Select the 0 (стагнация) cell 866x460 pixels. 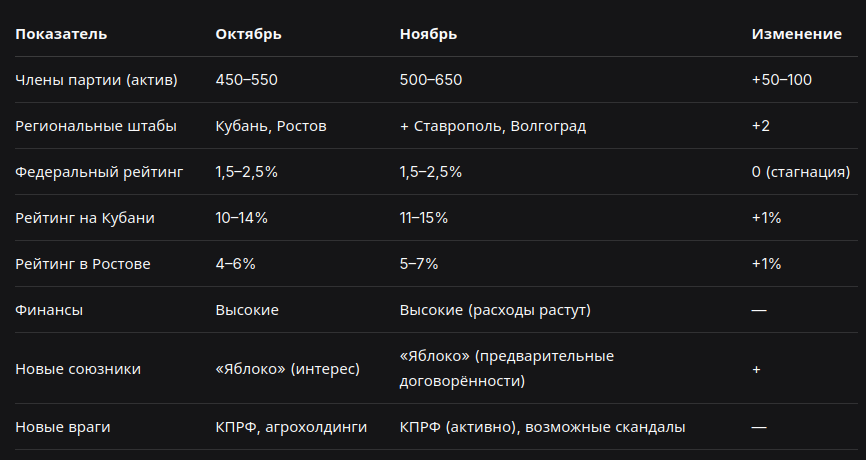click(801, 172)
